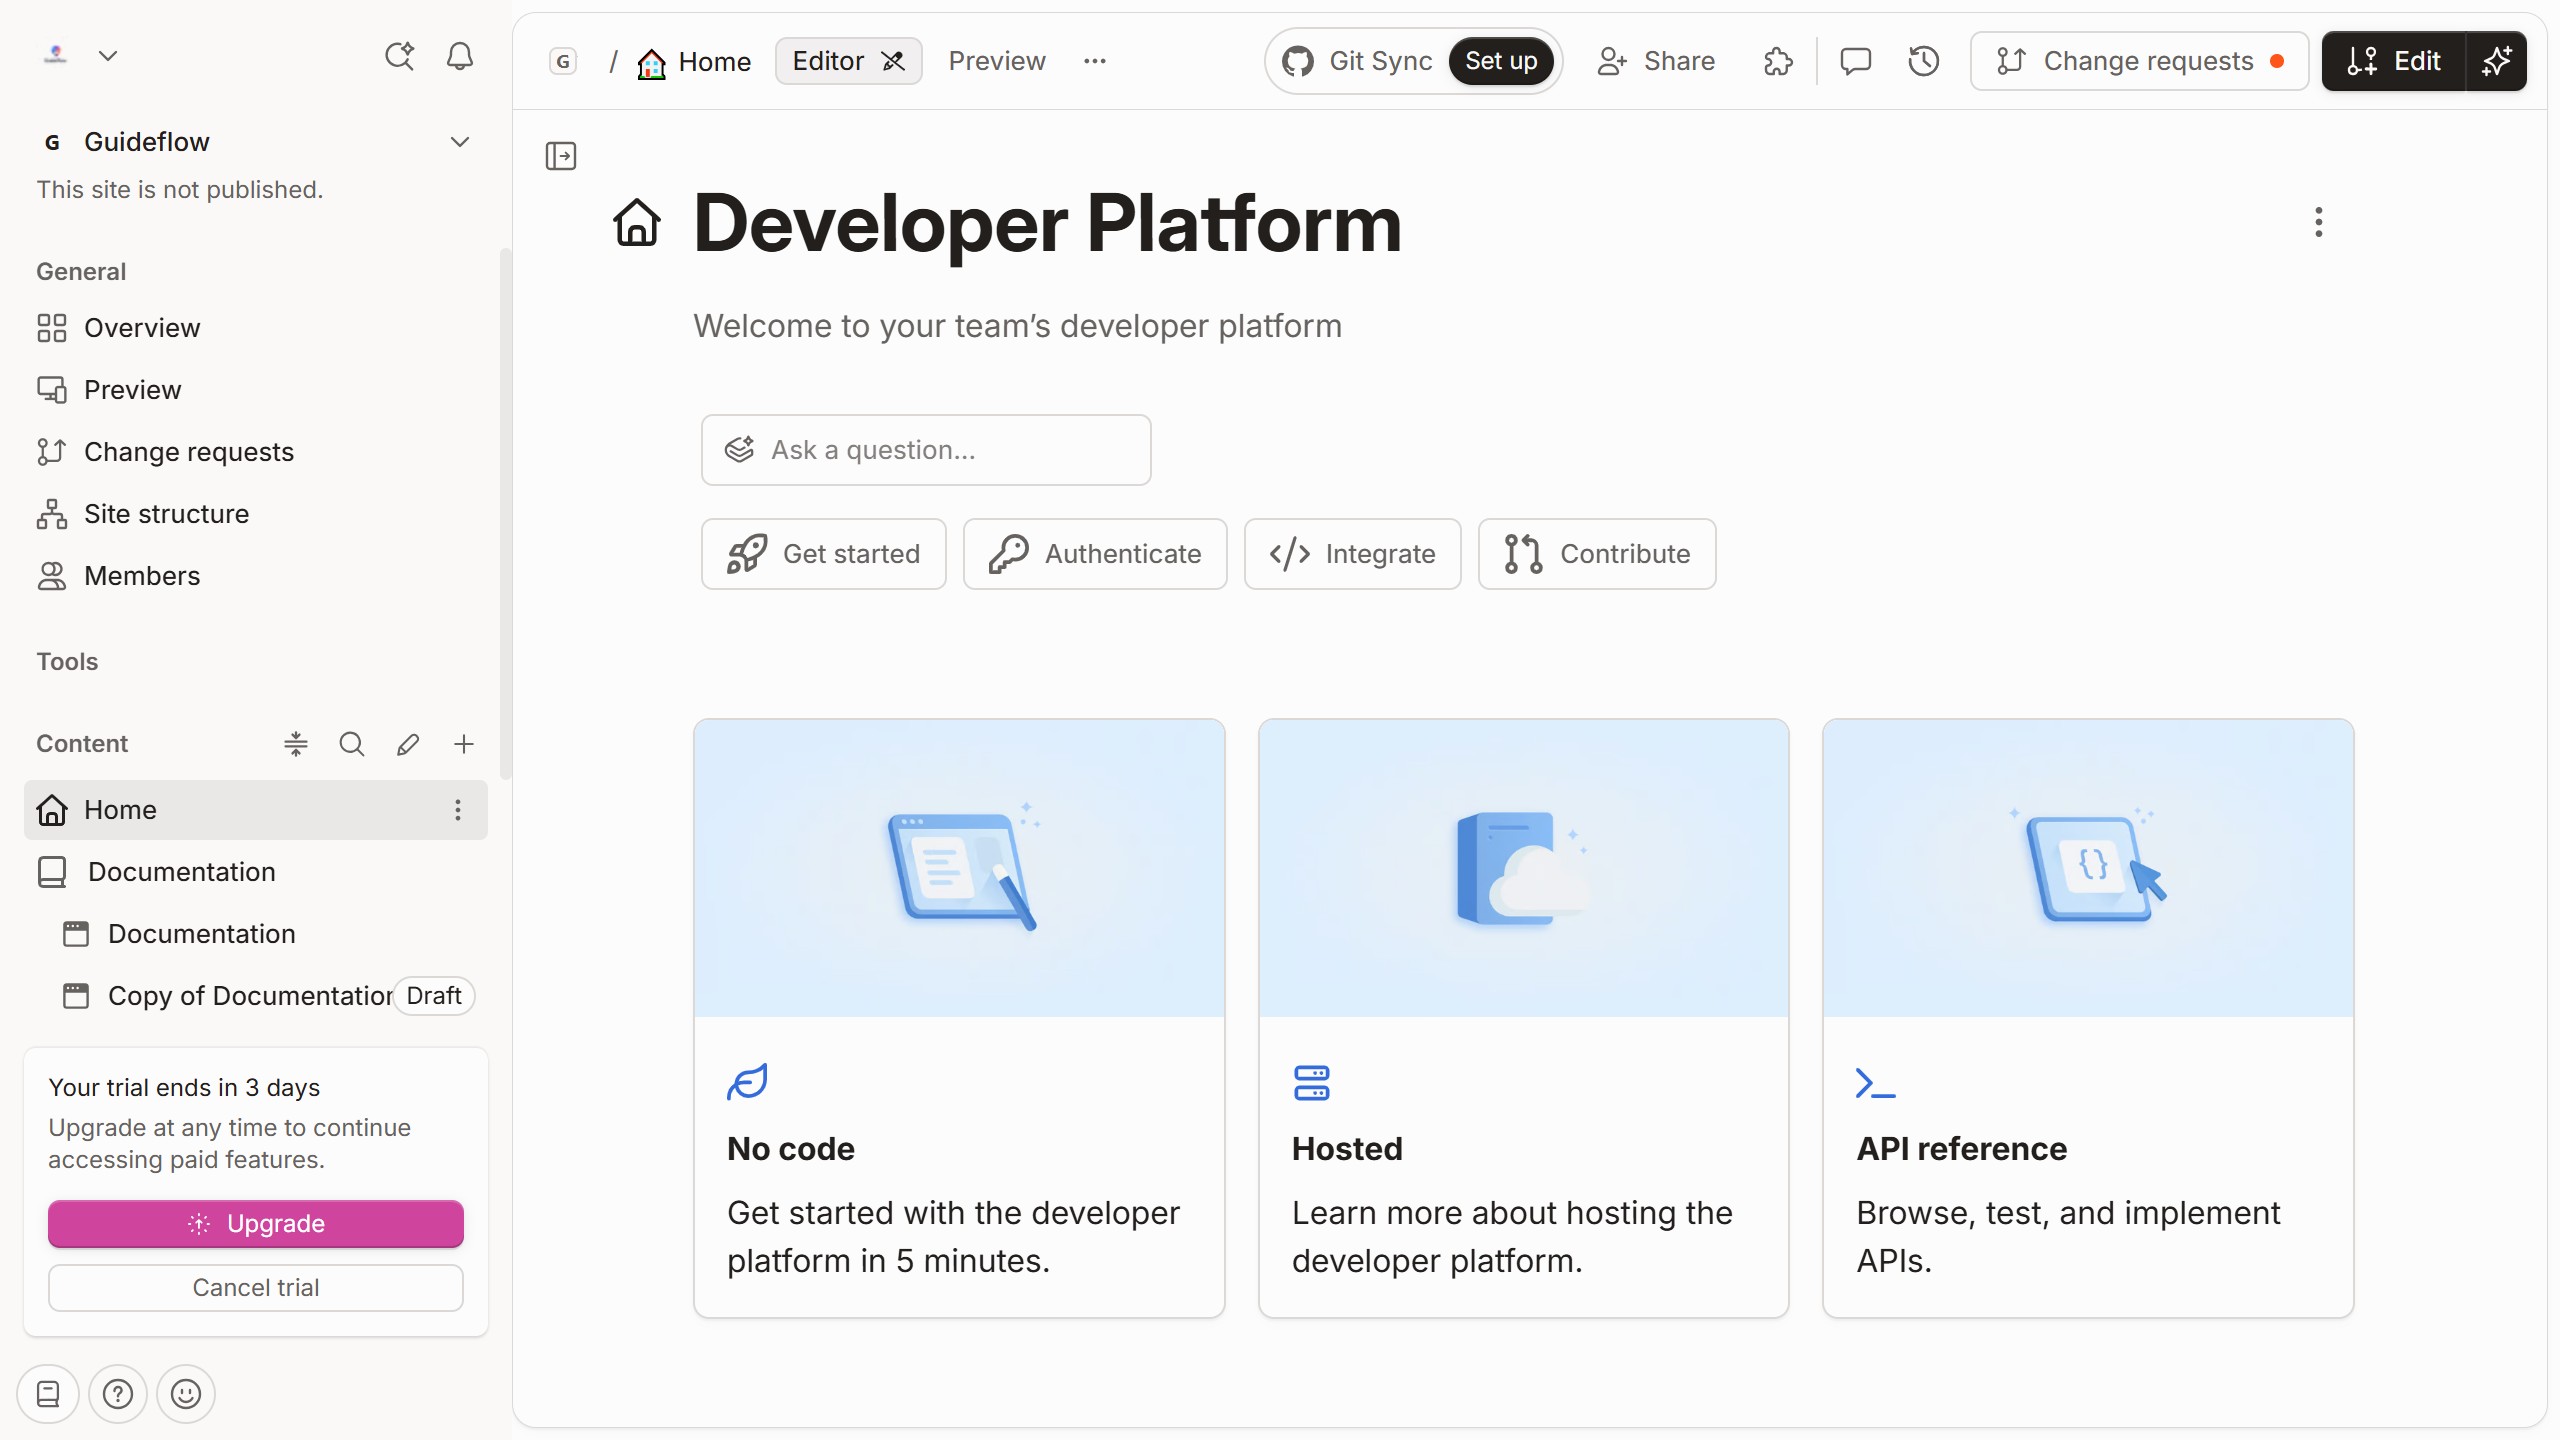
Task: Click the Git Sync GitHub icon
Action: pos(1298,62)
